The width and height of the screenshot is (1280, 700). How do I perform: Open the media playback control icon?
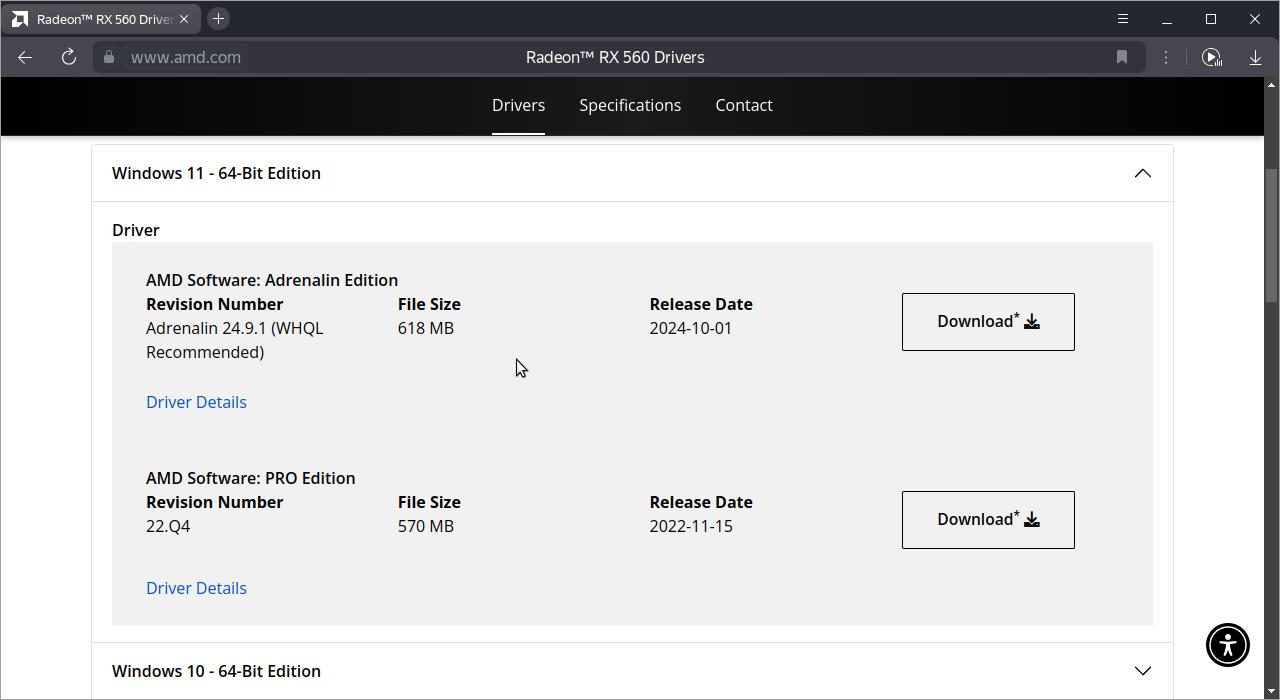1211,57
